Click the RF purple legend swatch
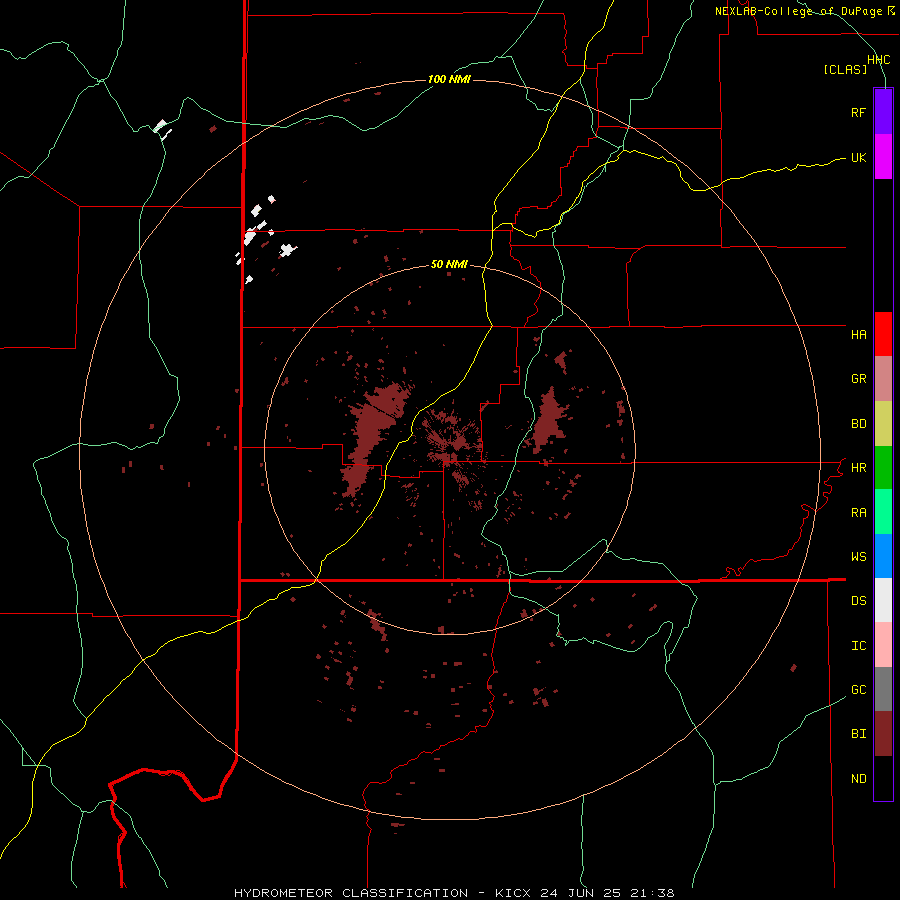The height and width of the screenshot is (900, 900). (883, 112)
